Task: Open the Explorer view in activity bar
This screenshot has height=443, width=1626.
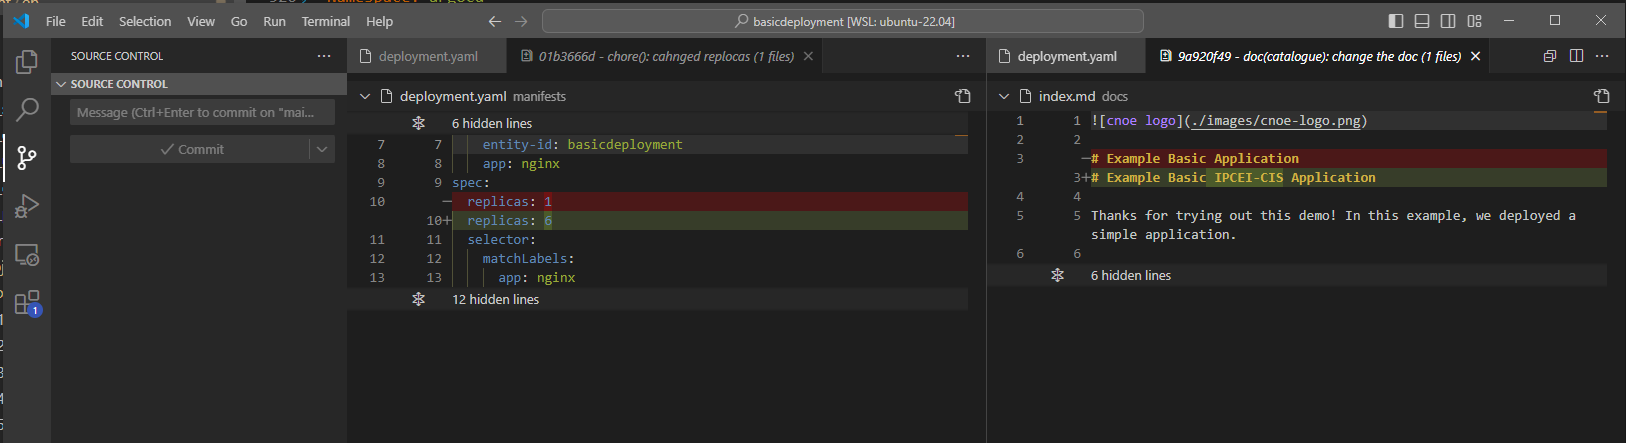Action: point(27,62)
